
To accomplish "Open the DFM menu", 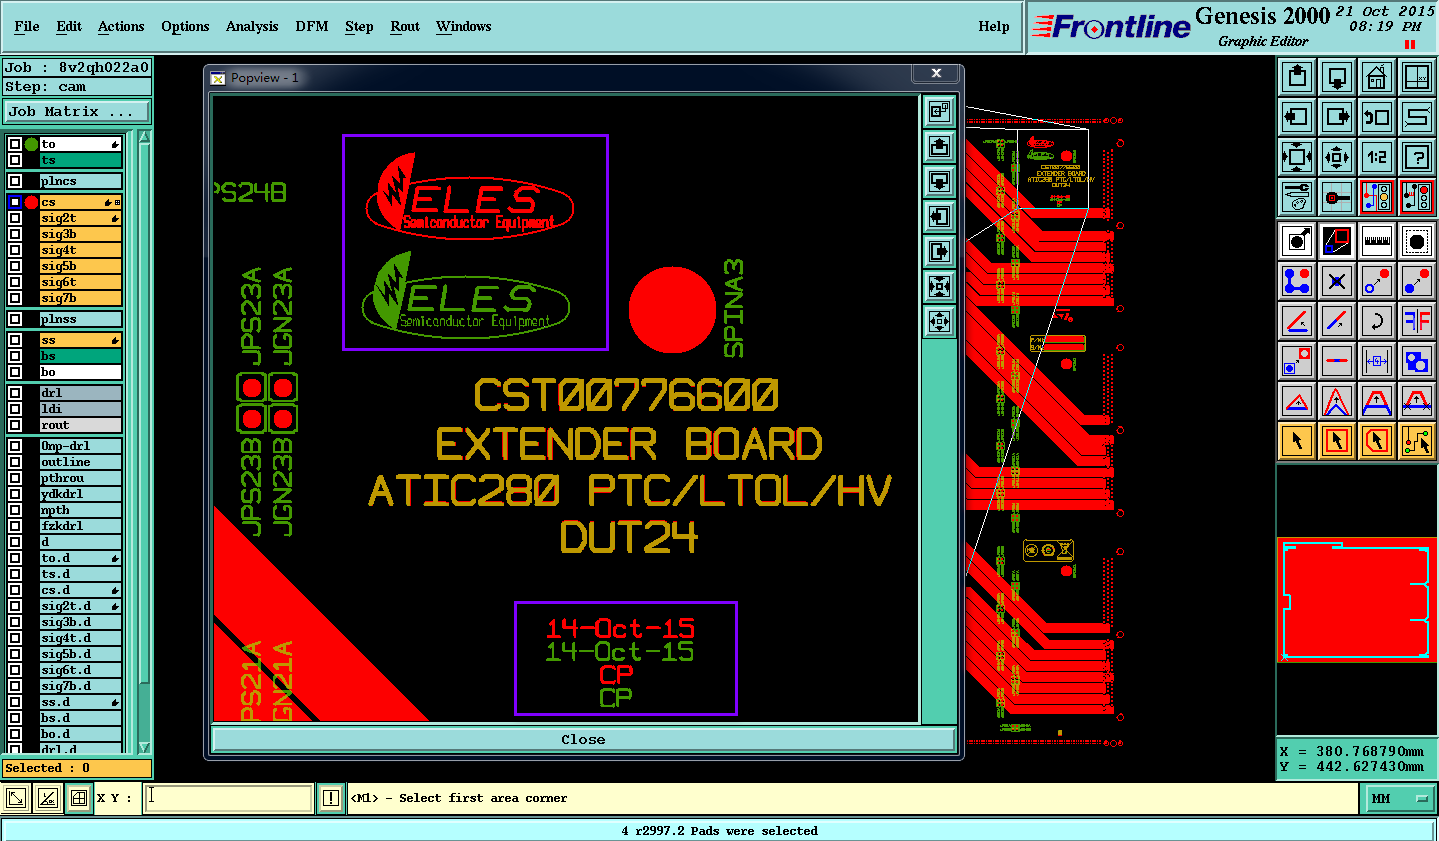I will click(312, 26).
